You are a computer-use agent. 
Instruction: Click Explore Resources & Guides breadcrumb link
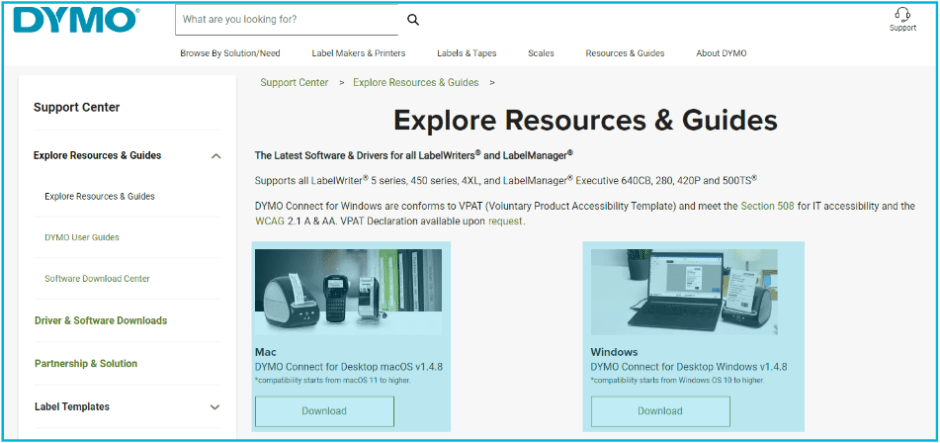pos(415,83)
